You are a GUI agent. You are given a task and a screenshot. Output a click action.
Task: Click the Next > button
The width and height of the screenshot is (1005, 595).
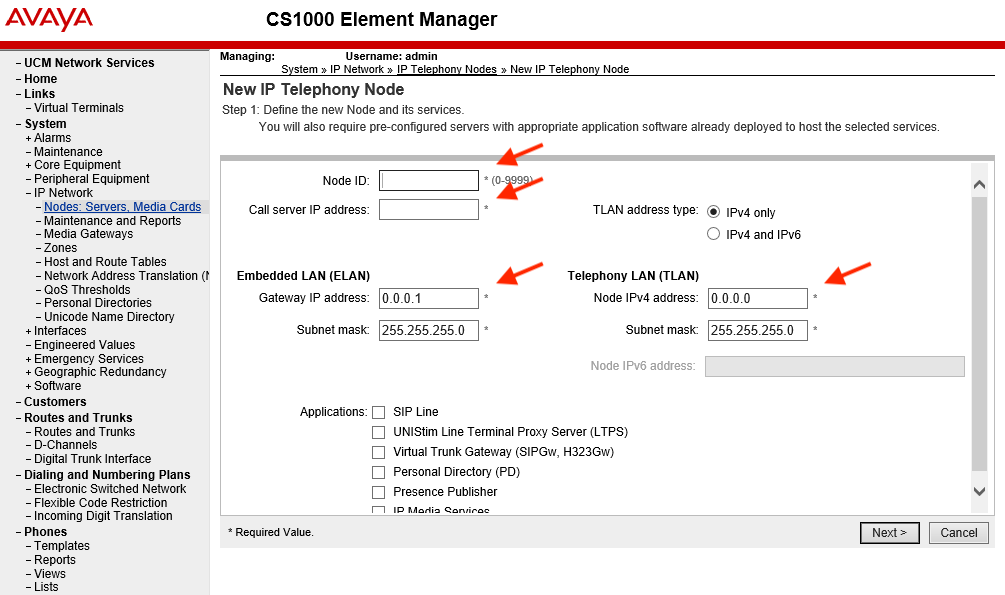tap(890, 533)
